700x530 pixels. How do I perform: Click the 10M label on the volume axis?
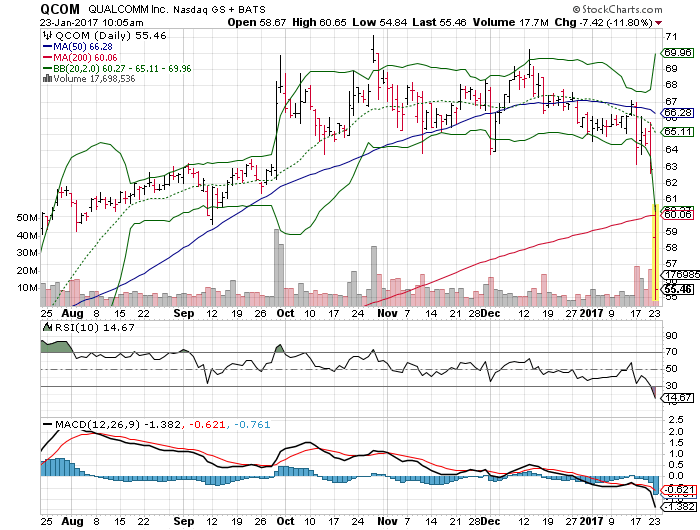pos(27,288)
